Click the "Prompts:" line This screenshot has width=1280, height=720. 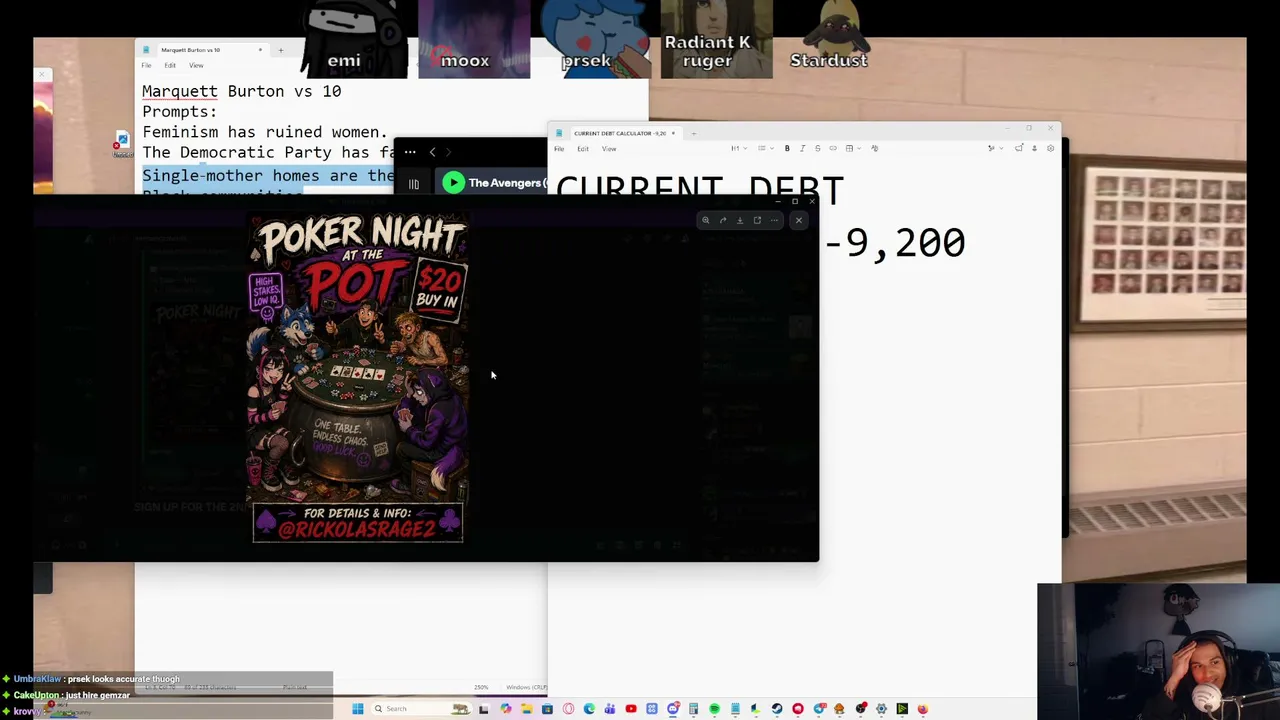tap(180, 112)
